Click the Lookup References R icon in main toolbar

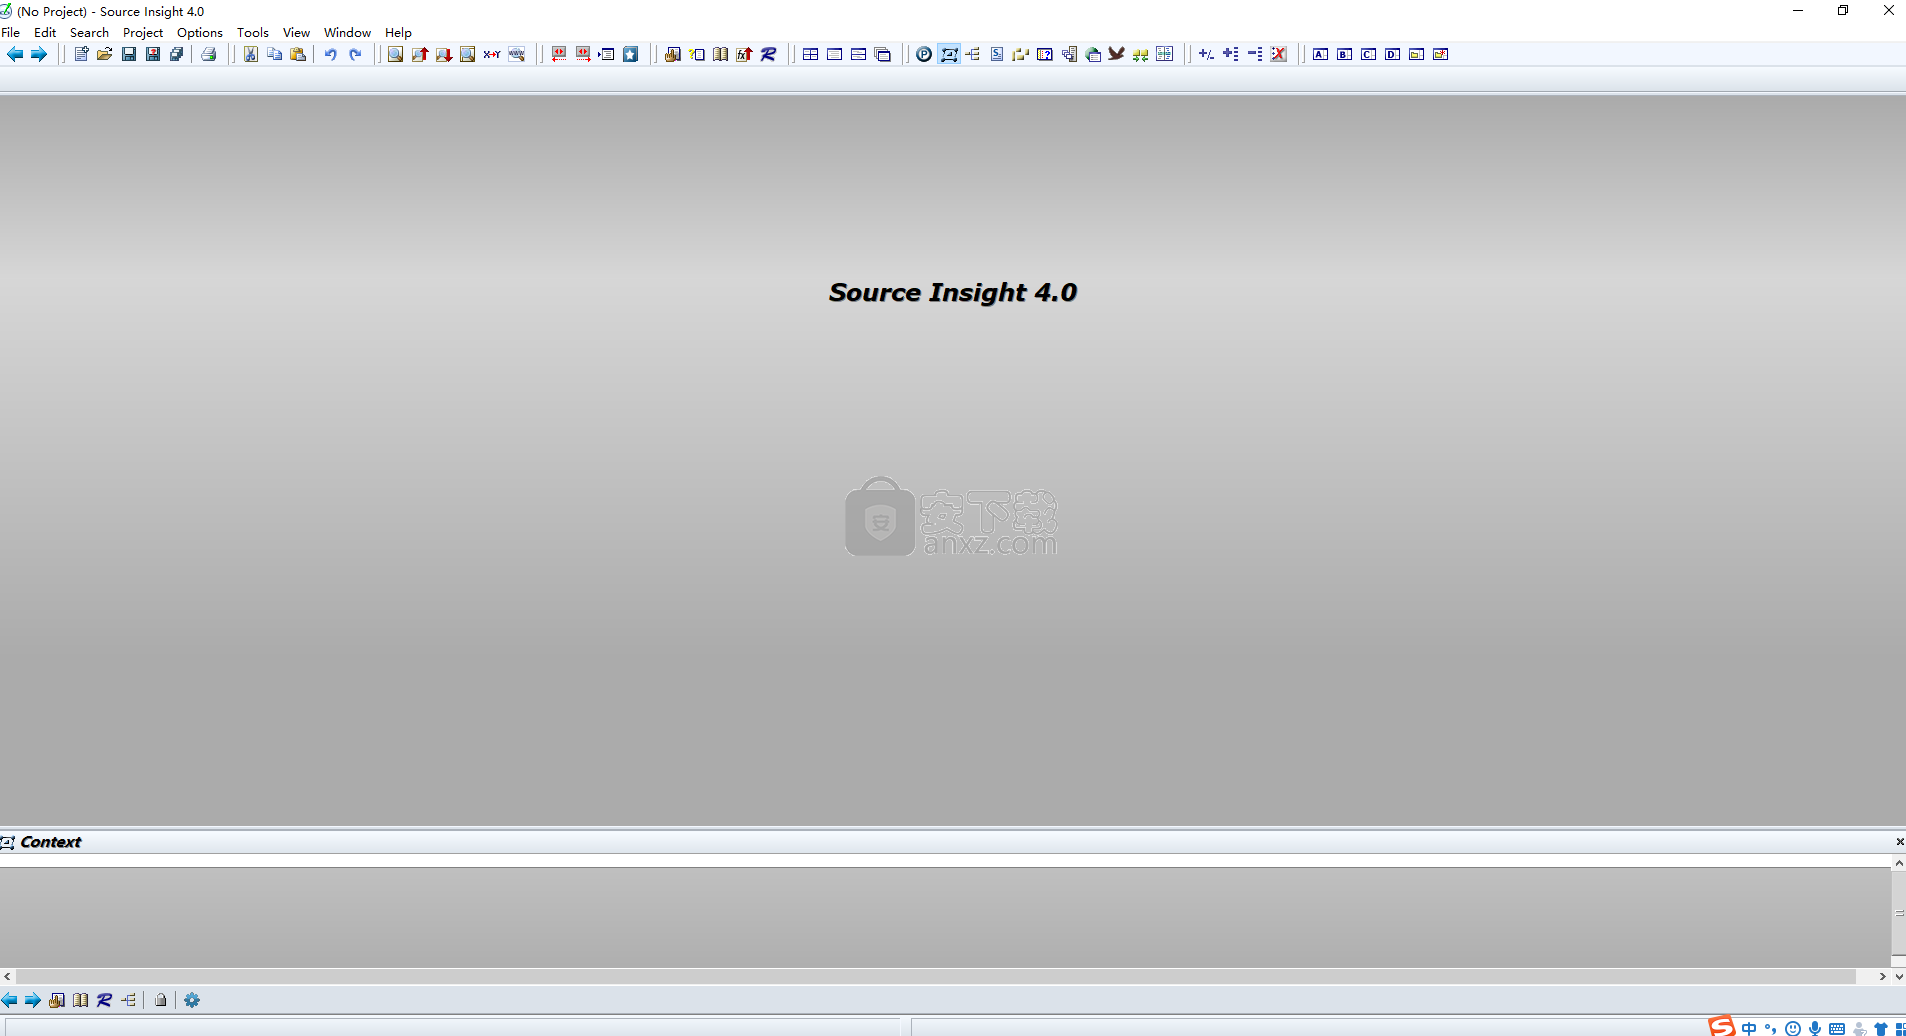769,54
